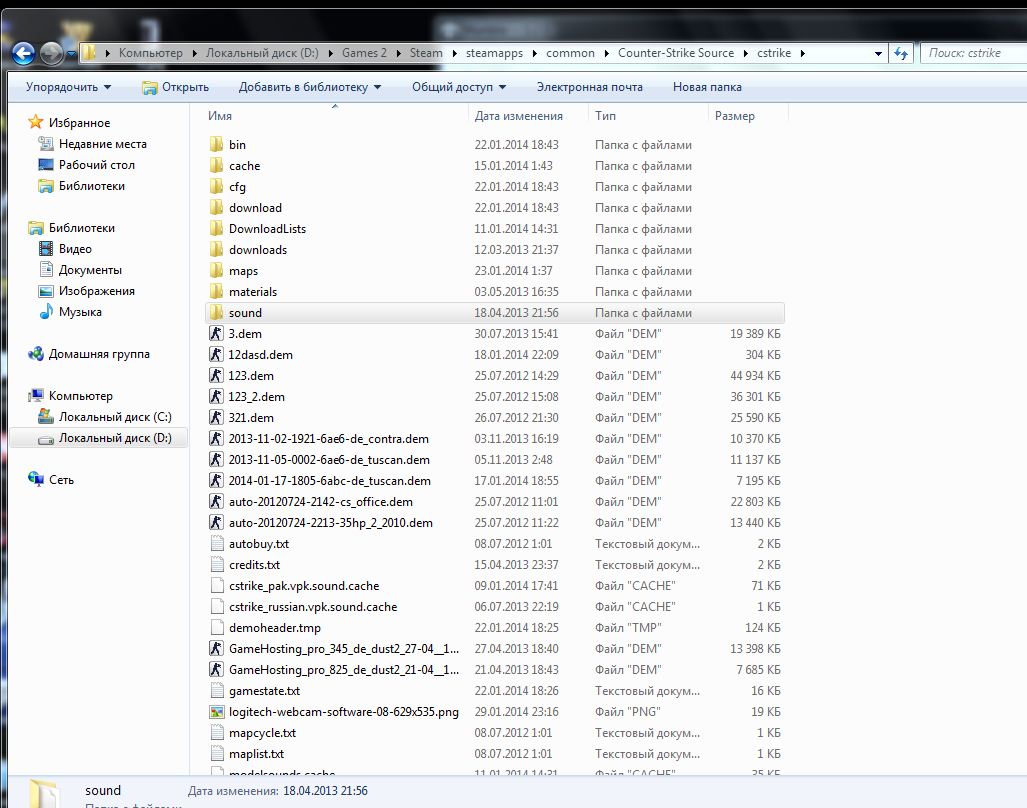
Task: Select the credits.txt file icon
Action: [x=217, y=564]
